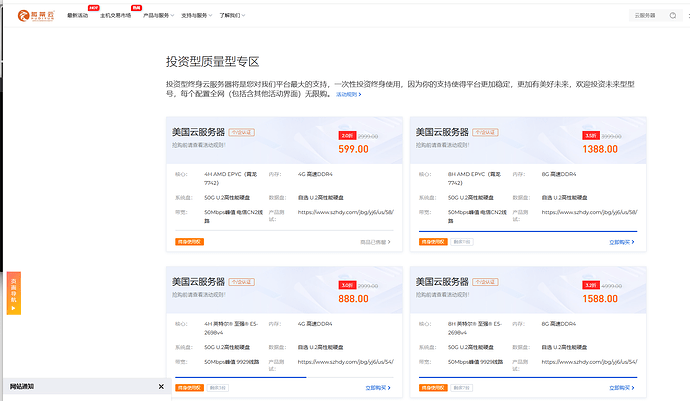The image size is (690, 401).
Task: Click orange 终身使用权 tag on the 599.00 card
Action: pos(189,242)
